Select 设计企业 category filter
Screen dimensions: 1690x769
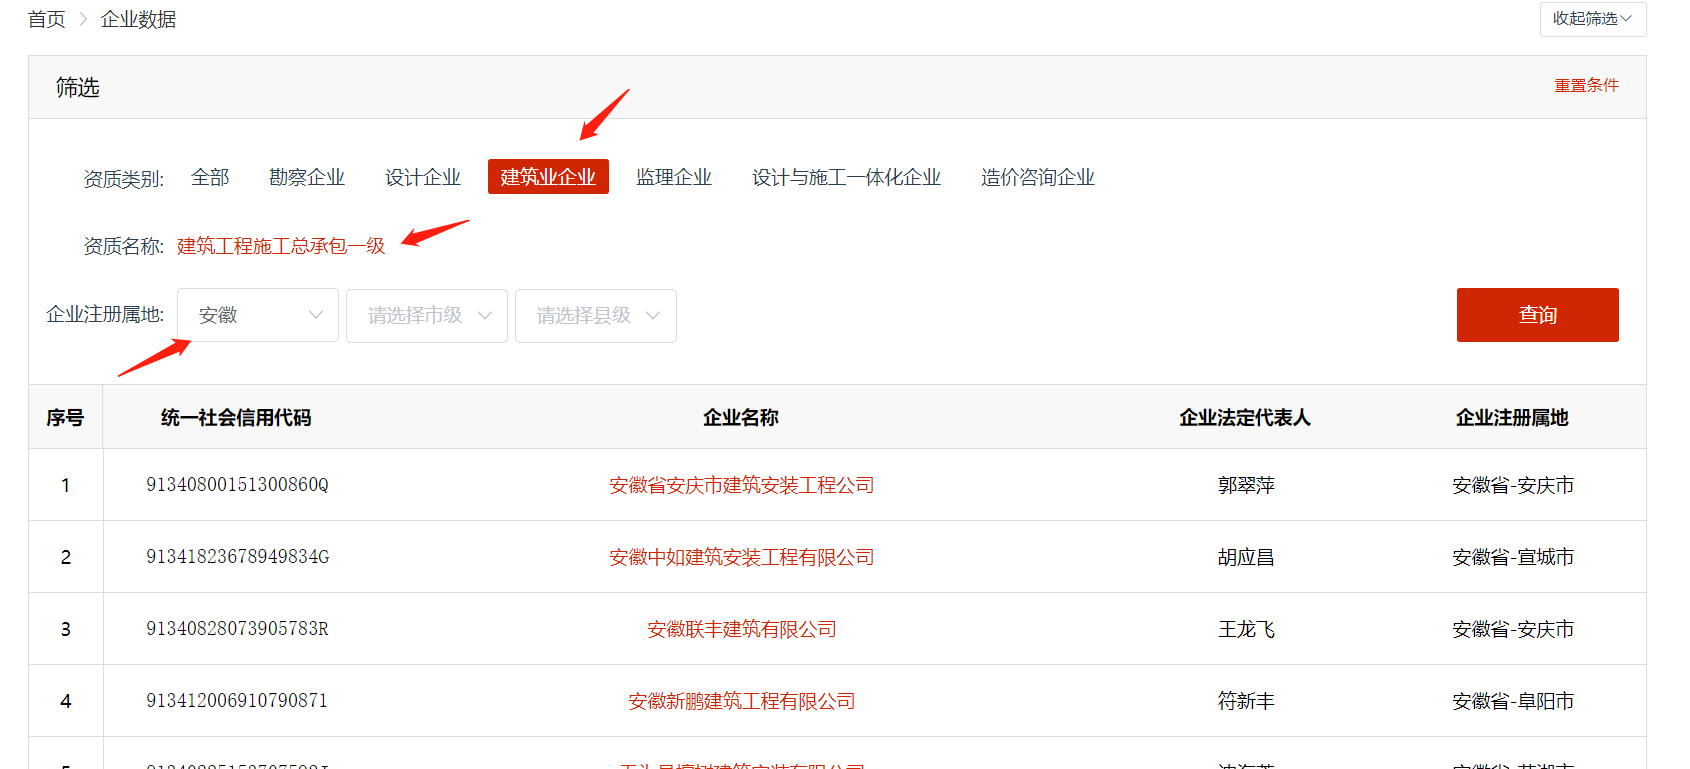[x=423, y=178]
